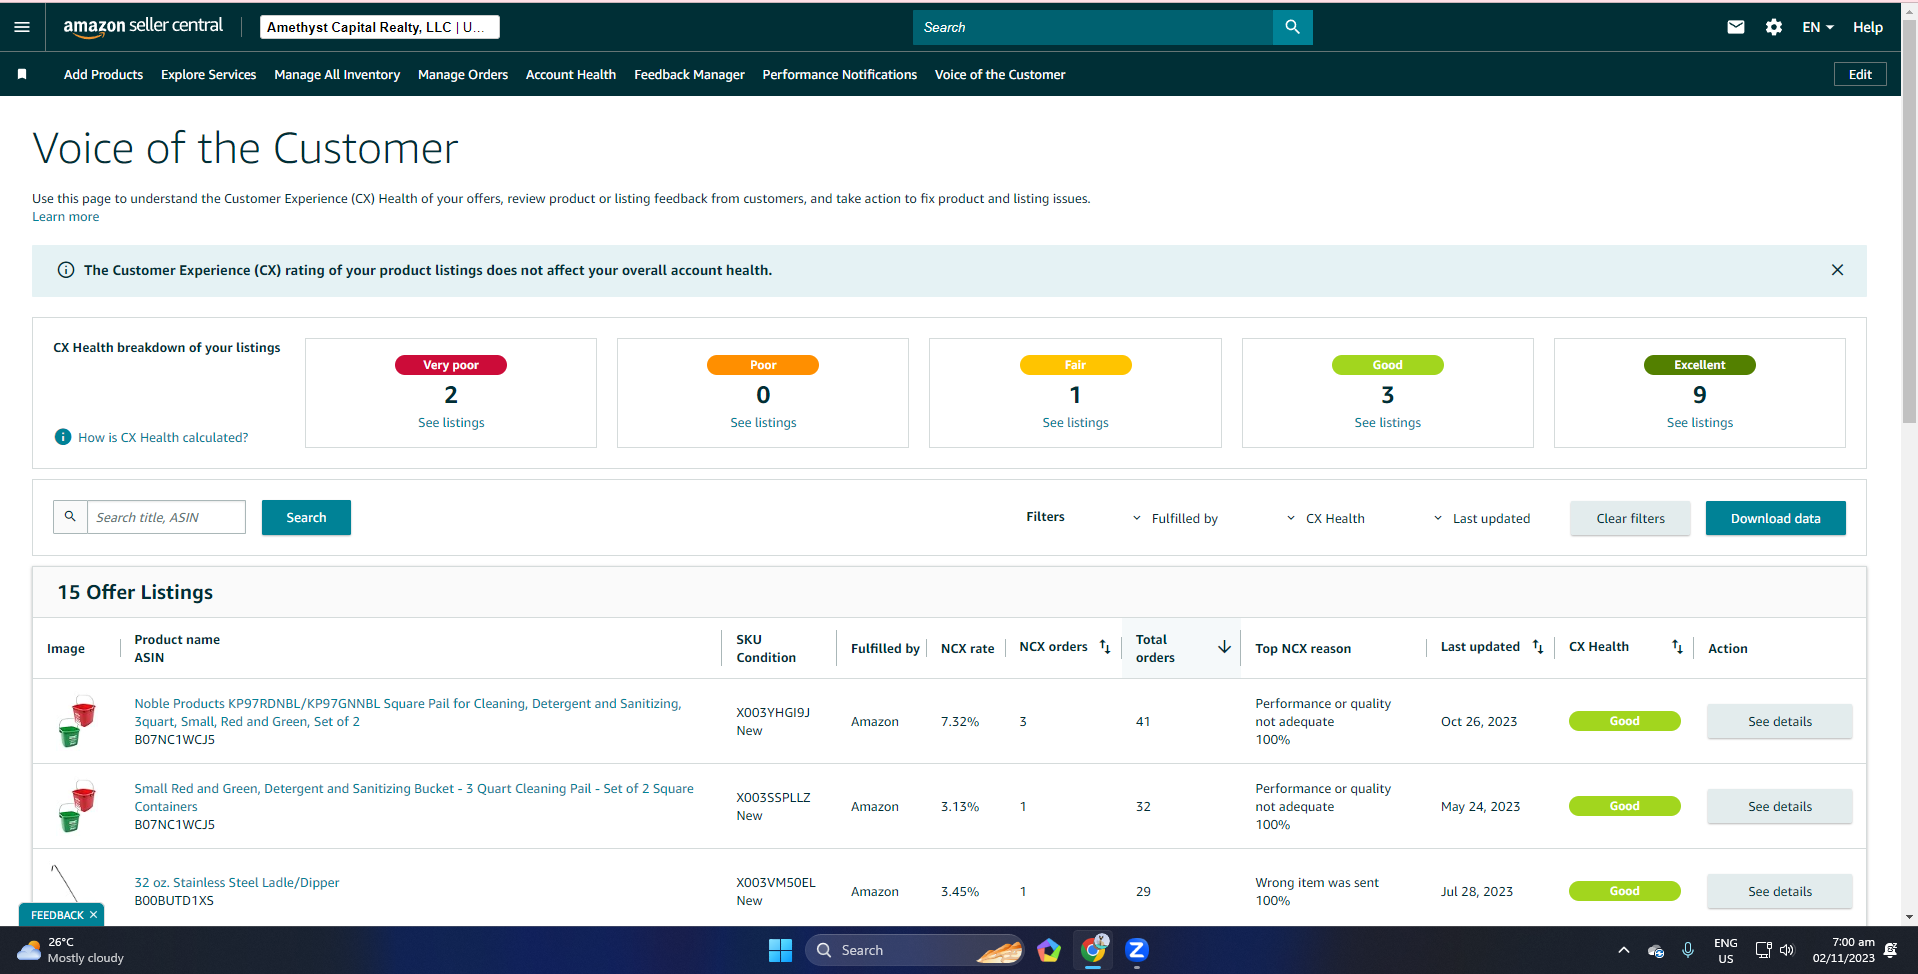Click the info icon in the CX banner
Viewport: 1918px width, 974px height.
click(66, 270)
